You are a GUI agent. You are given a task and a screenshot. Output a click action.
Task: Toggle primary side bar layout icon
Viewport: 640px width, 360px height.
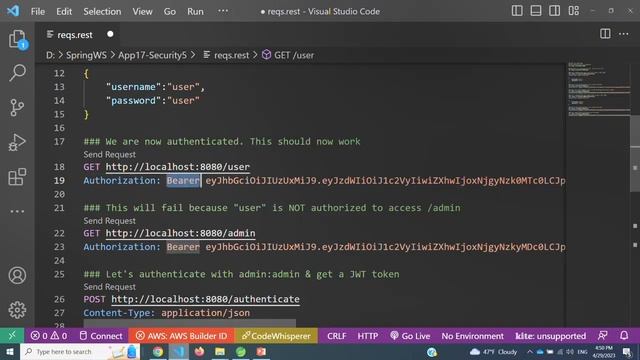[517, 11]
